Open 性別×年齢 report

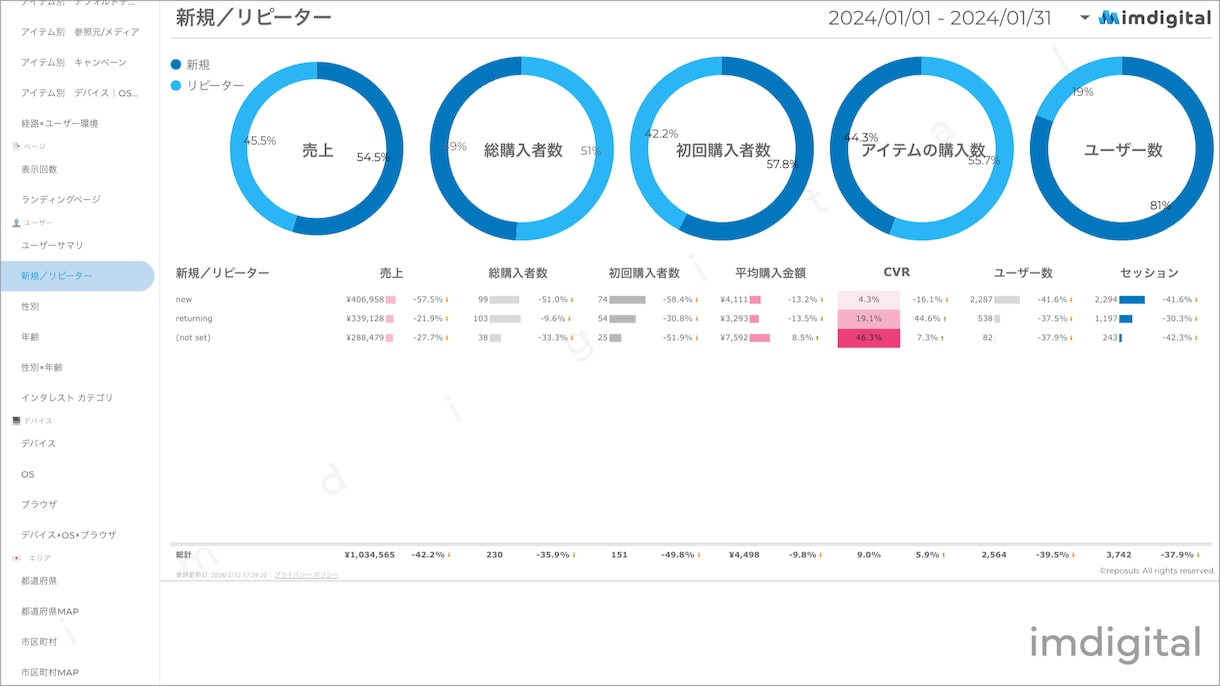tap(40, 367)
